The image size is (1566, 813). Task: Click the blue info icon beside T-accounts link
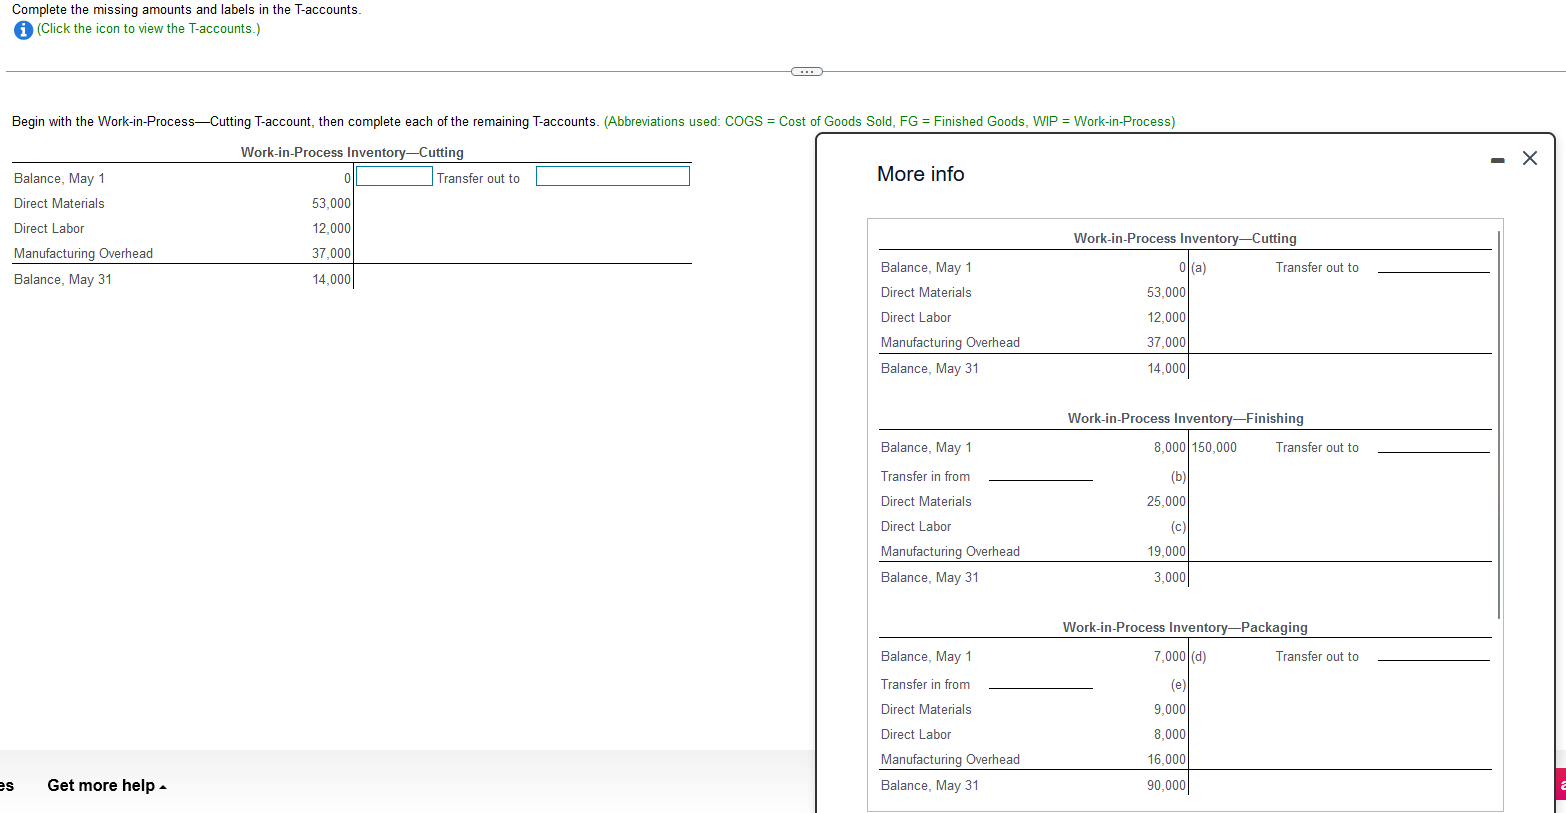tap(23, 30)
